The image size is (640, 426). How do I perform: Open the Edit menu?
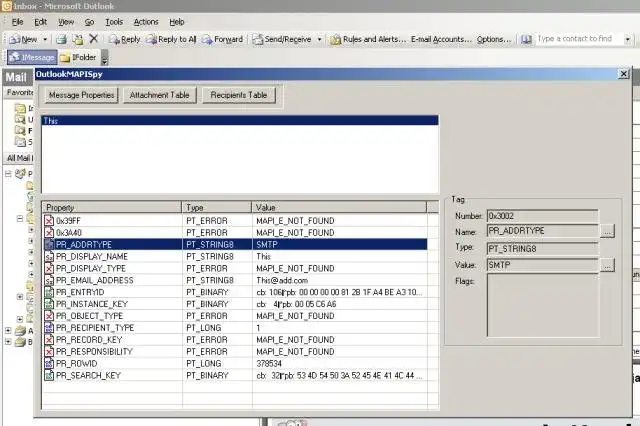coord(40,22)
